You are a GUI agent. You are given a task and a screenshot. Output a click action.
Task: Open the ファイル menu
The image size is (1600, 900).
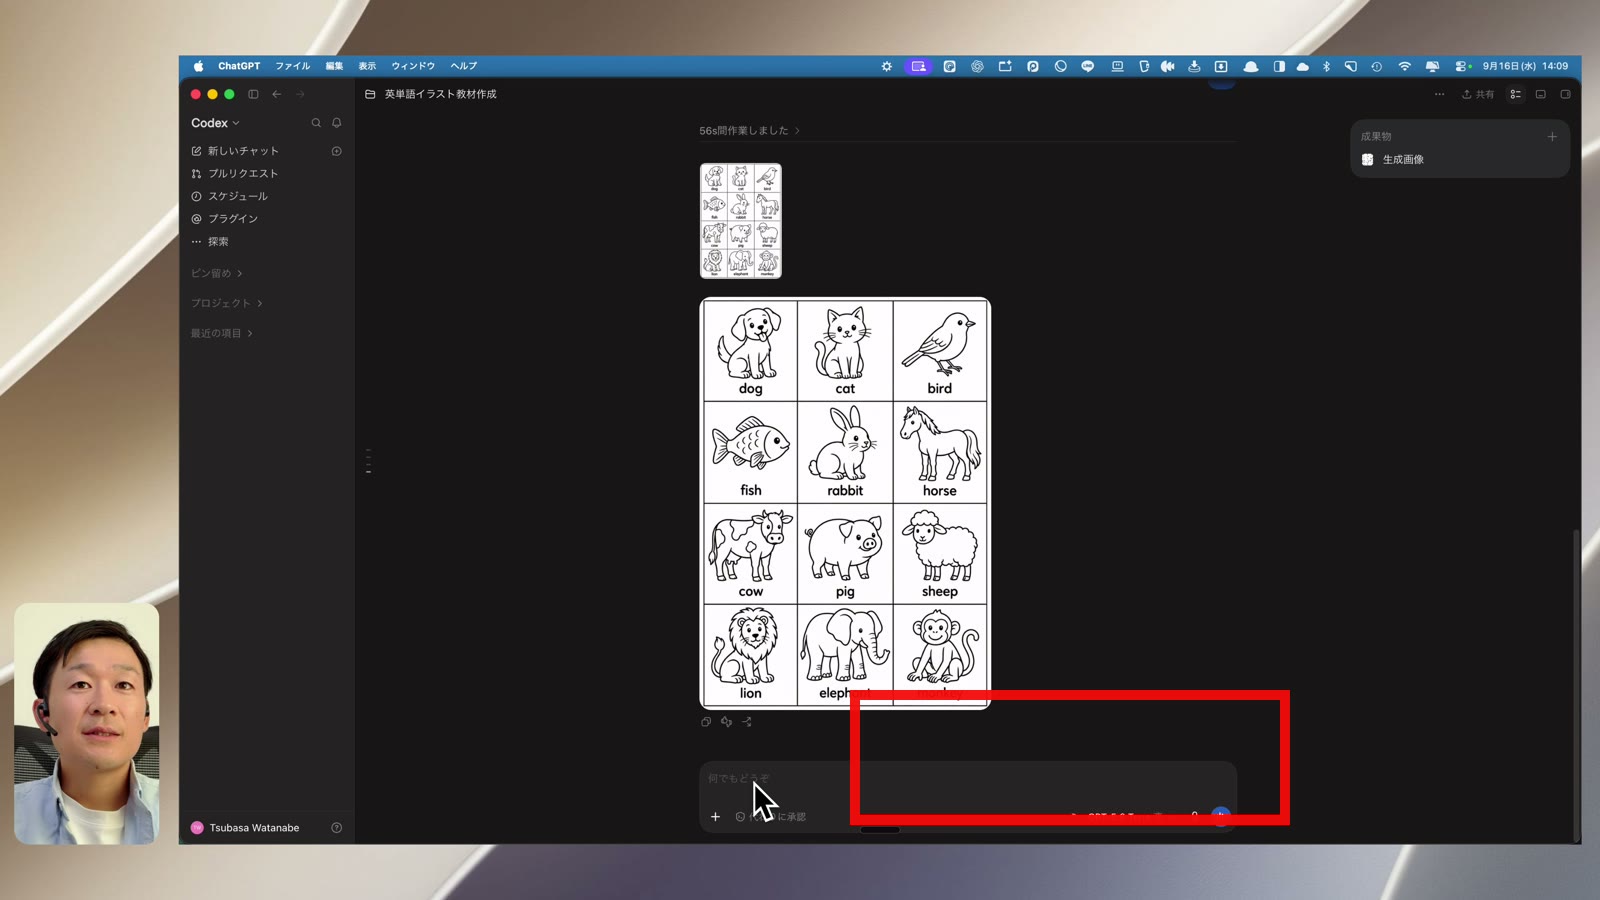coord(293,66)
